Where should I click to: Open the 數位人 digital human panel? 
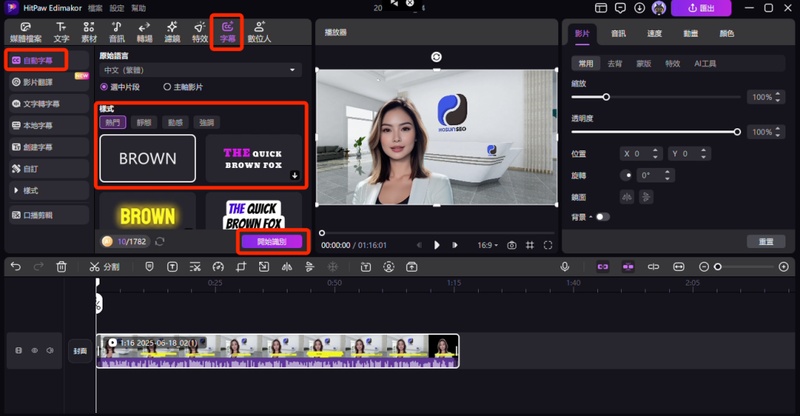pyautogui.click(x=260, y=30)
